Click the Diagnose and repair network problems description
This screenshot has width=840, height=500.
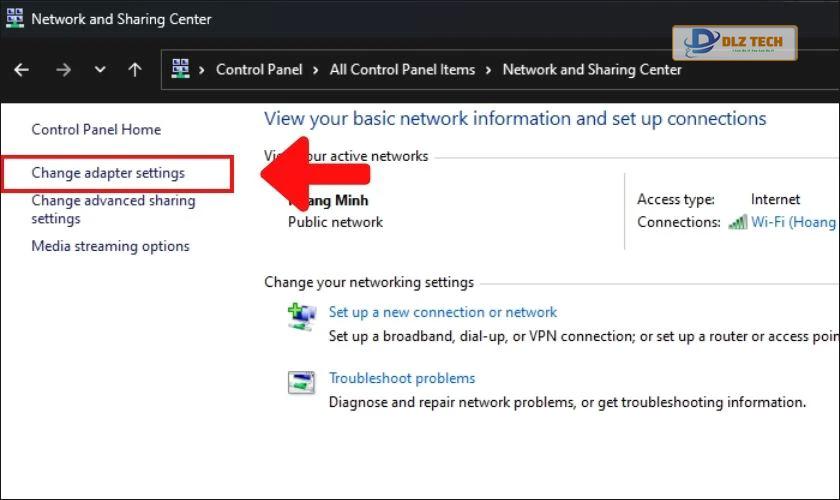pyautogui.click(x=567, y=402)
